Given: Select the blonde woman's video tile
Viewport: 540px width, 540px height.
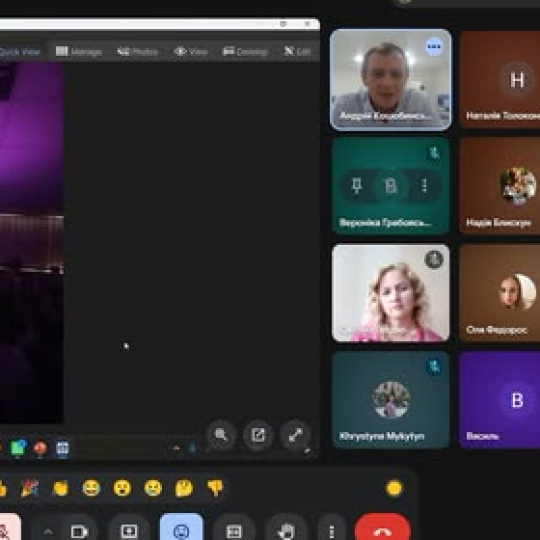Looking at the screenshot, I should (x=391, y=293).
